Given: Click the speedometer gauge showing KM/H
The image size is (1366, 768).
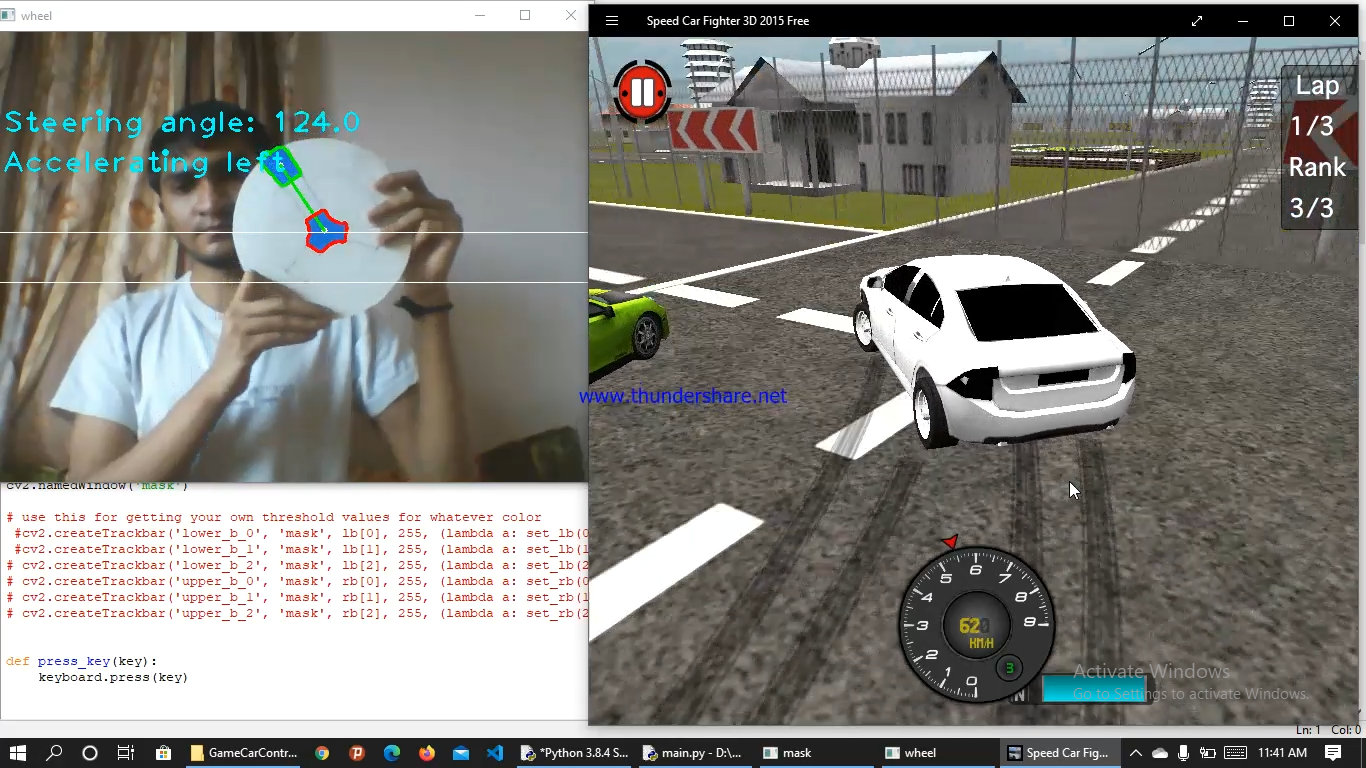Looking at the screenshot, I should pyautogui.click(x=975, y=625).
